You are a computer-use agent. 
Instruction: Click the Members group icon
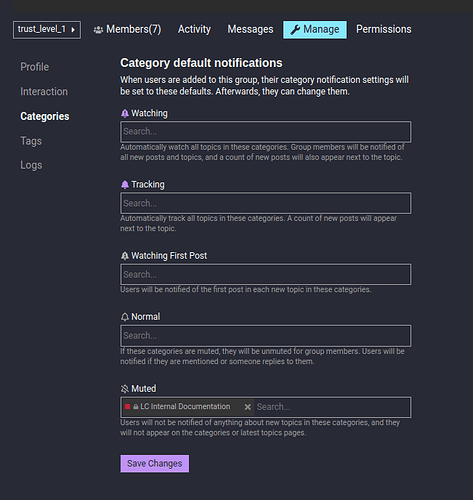pyautogui.click(x=98, y=30)
